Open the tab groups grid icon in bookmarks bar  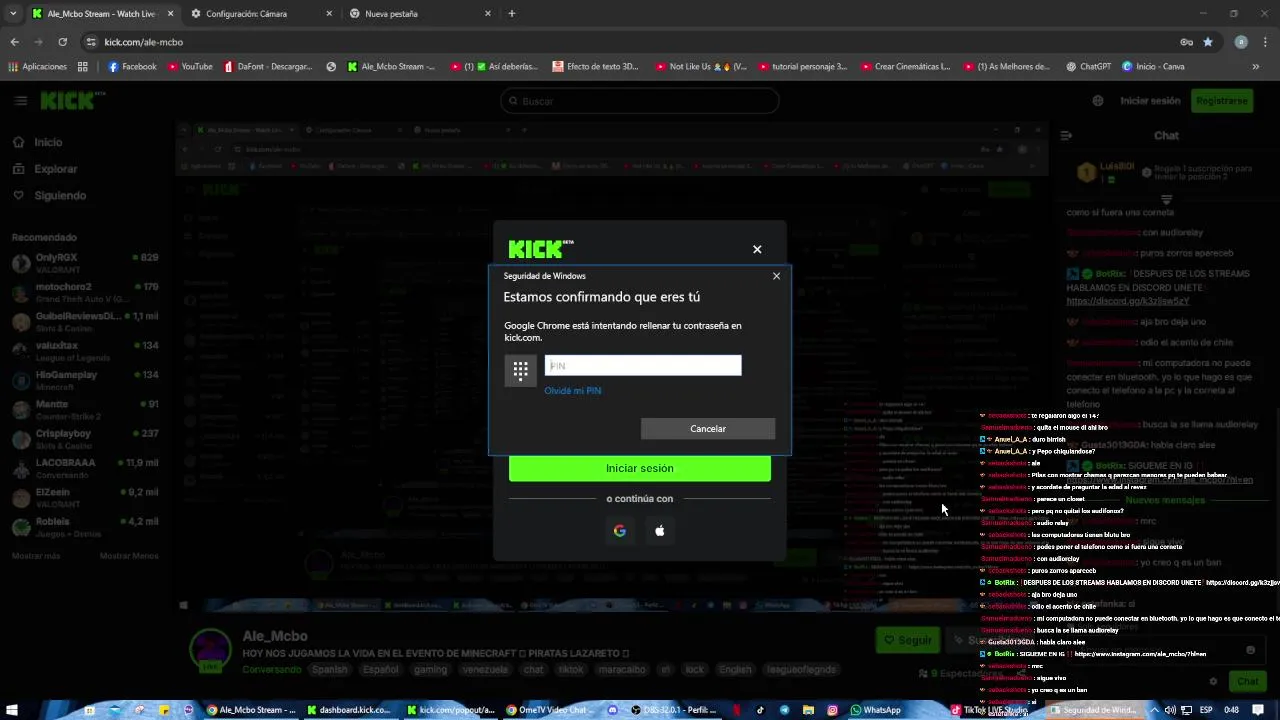[x=82, y=67]
